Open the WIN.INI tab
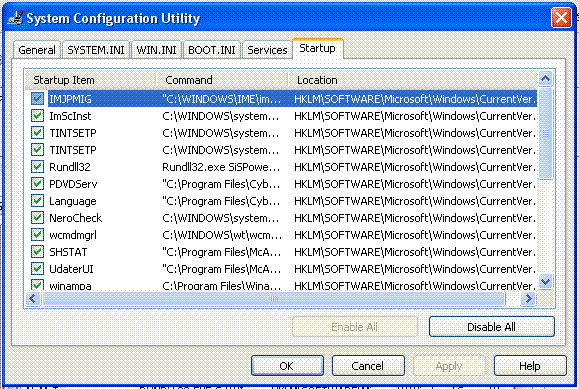This screenshot has height=389, width=579. coord(156,50)
